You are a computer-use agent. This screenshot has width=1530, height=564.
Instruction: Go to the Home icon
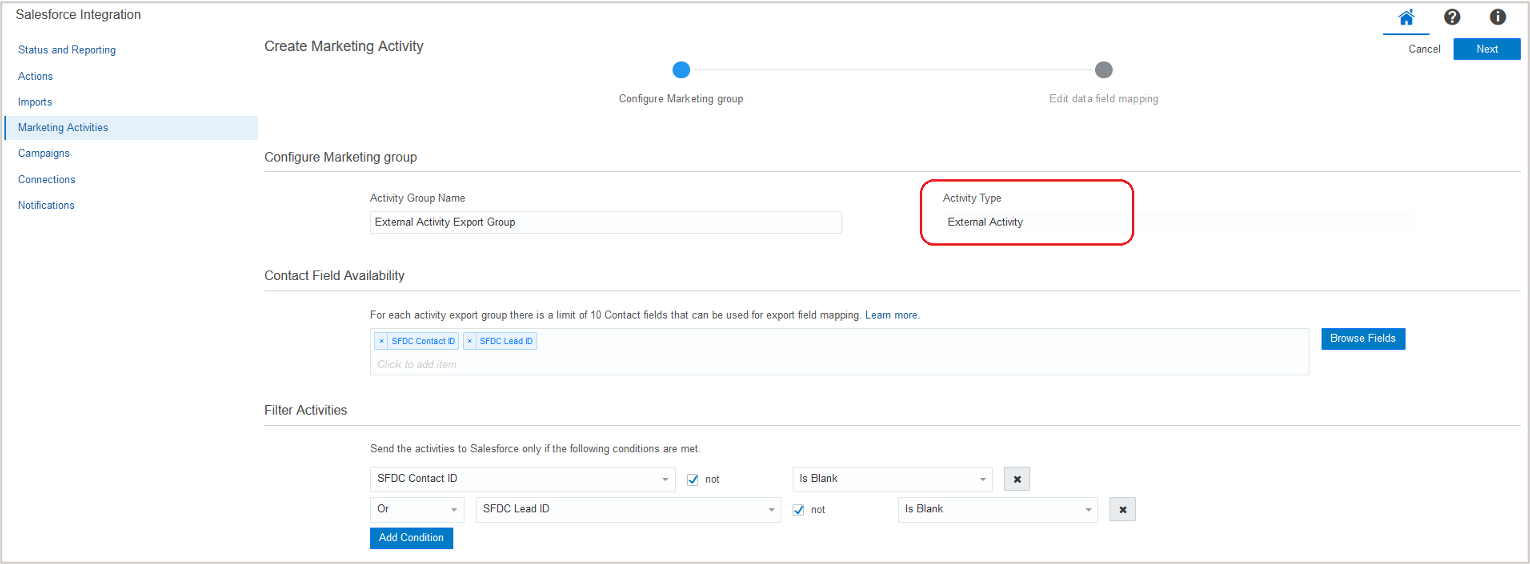click(1406, 17)
